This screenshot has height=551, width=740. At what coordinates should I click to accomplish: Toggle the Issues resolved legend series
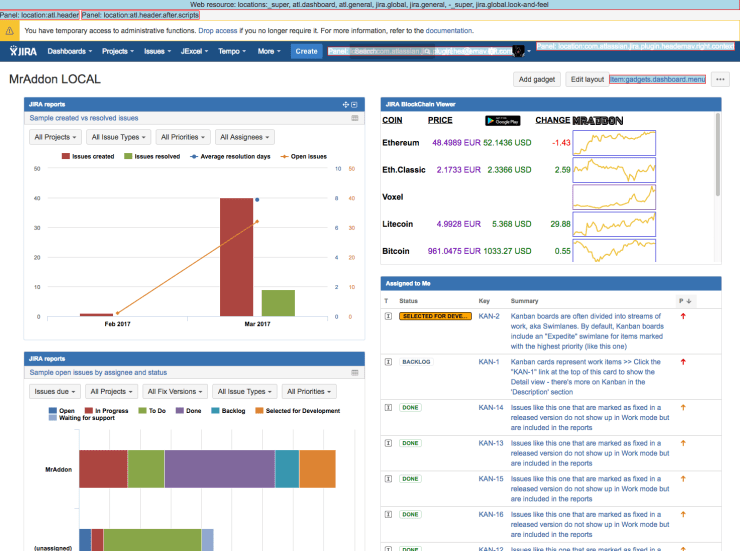[151, 157]
